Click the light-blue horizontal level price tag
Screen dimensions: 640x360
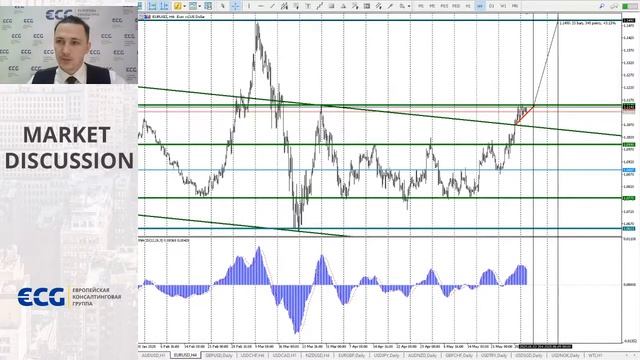(x=629, y=170)
